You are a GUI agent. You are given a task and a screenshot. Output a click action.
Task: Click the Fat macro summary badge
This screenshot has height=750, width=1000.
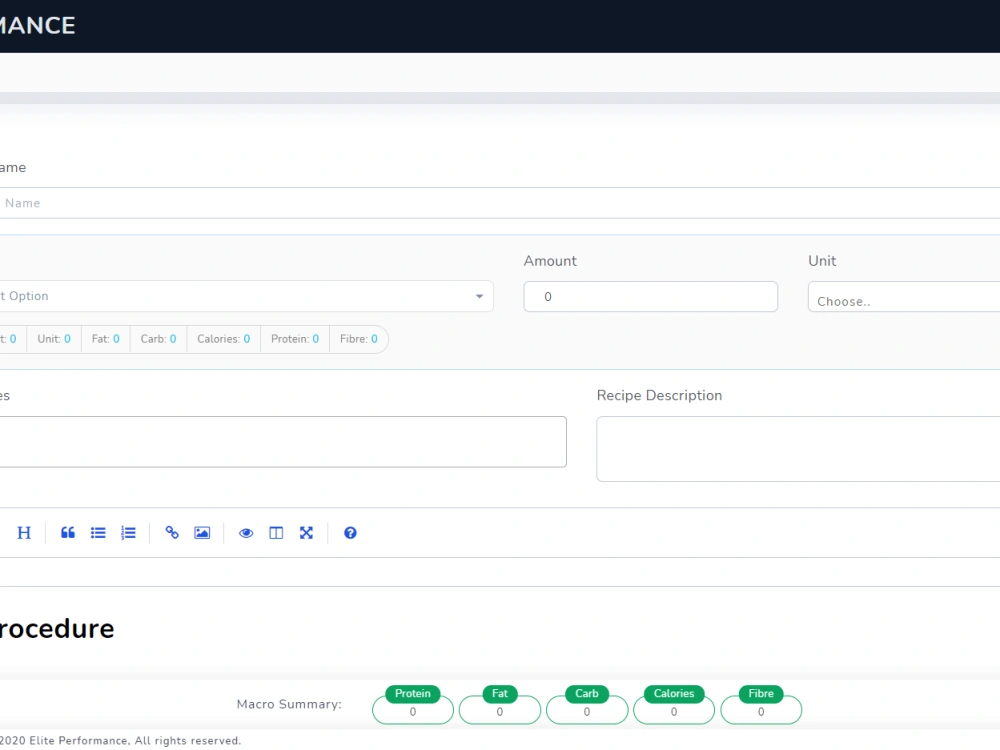499,693
